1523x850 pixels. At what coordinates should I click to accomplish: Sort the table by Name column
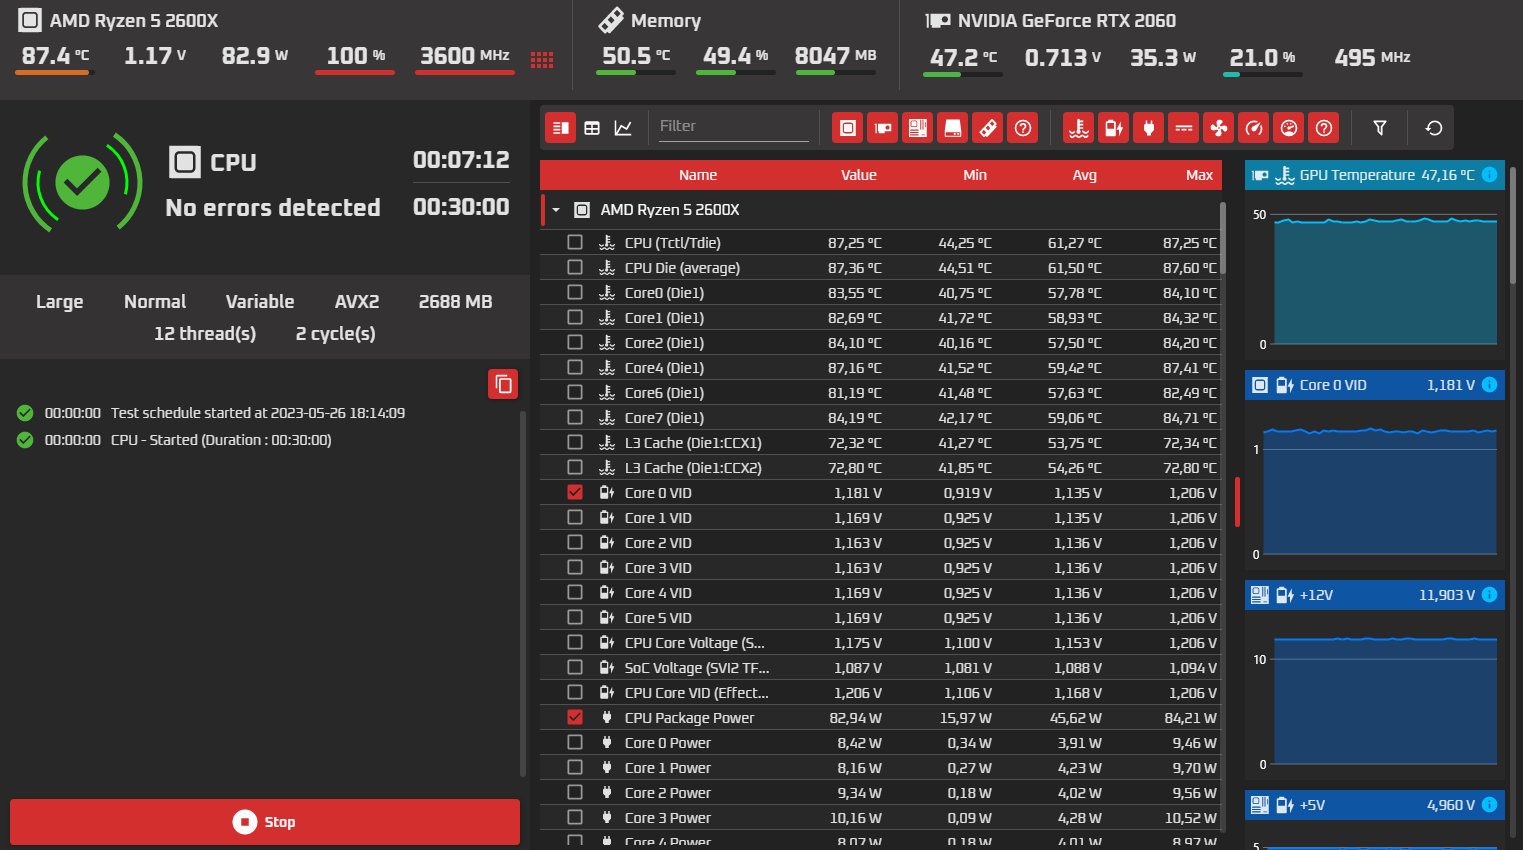(698, 175)
